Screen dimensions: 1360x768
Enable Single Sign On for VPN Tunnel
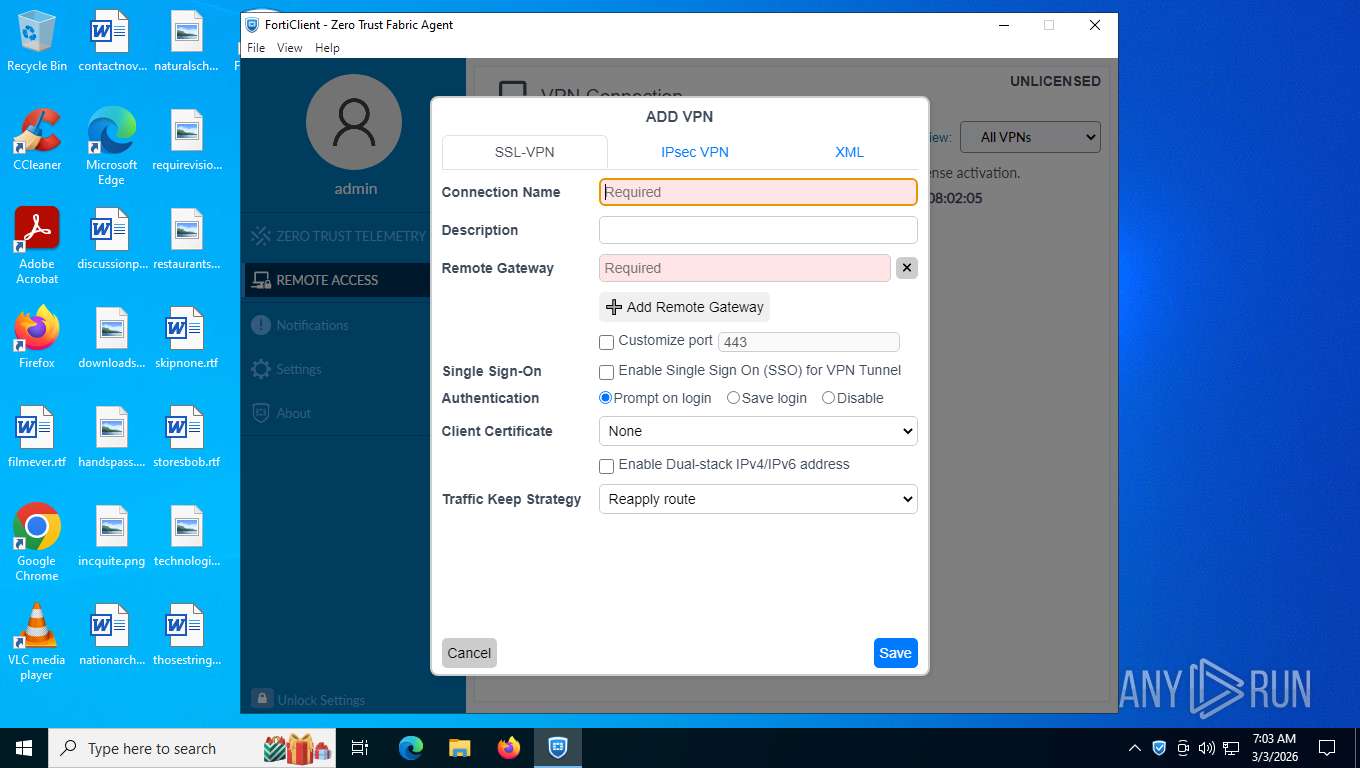click(x=606, y=372)
